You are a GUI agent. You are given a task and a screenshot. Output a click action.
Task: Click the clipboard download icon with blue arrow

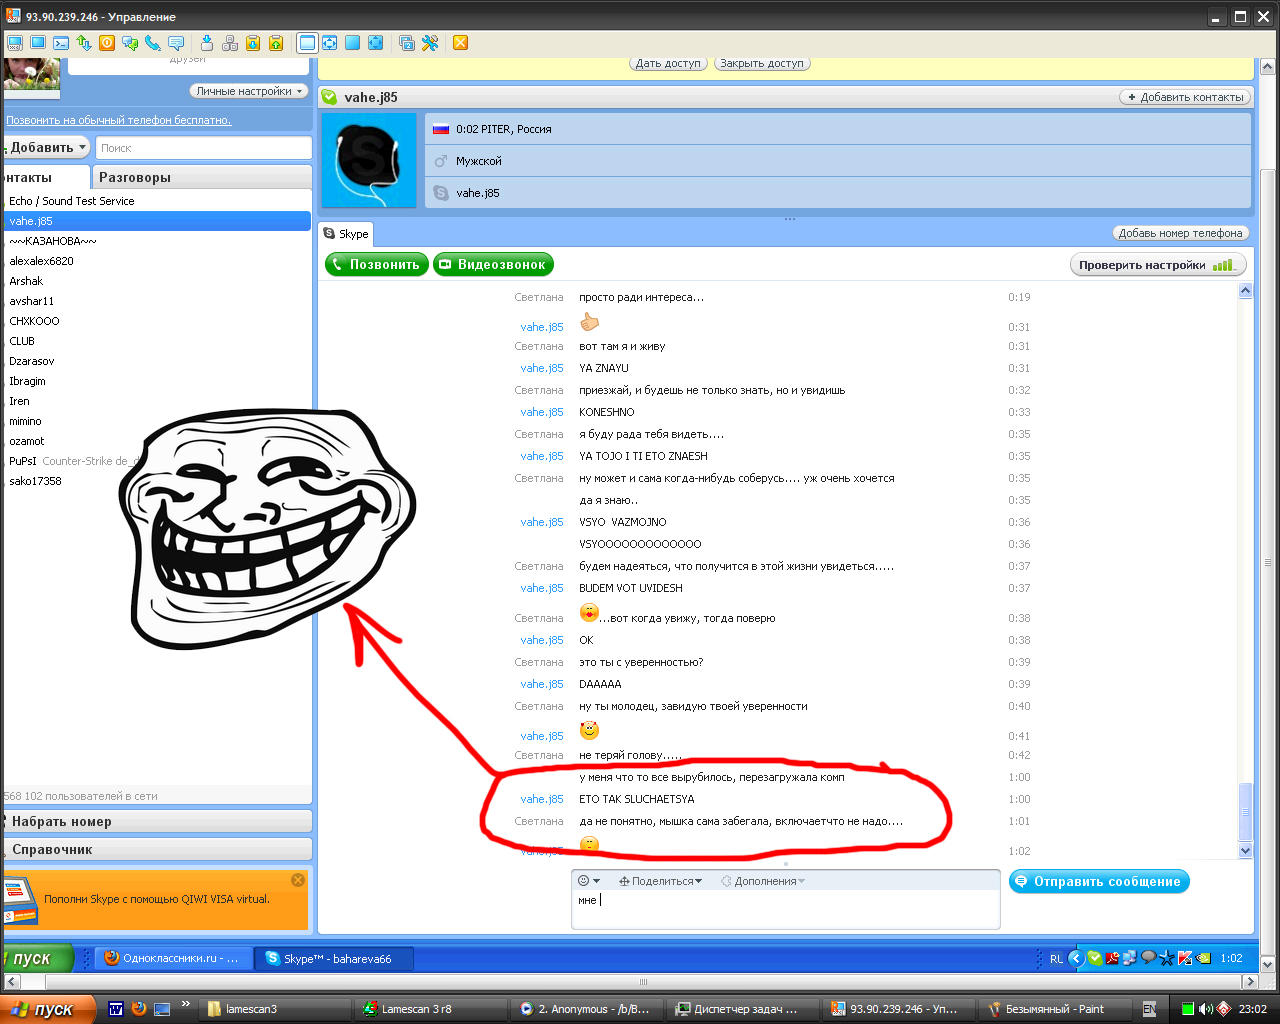[x=253, y=43]
